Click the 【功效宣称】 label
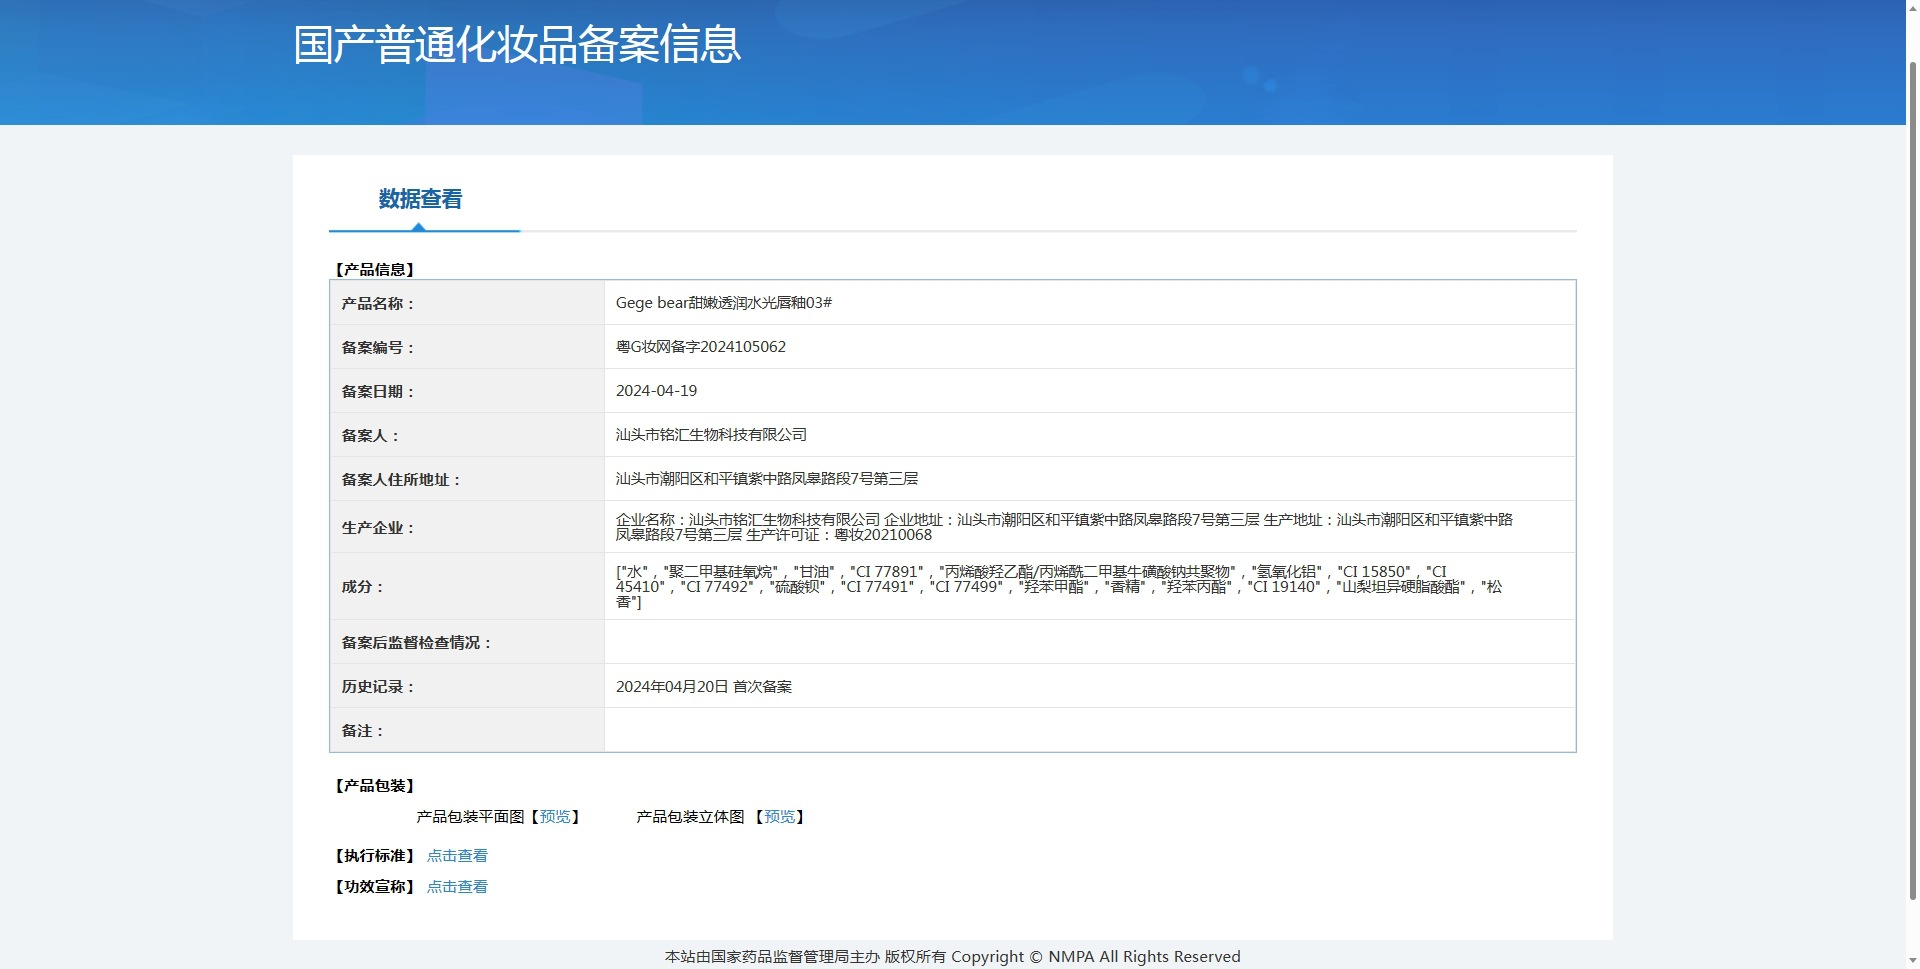The width and height of the screenshot is (1920, 969). tap(375, 887)
